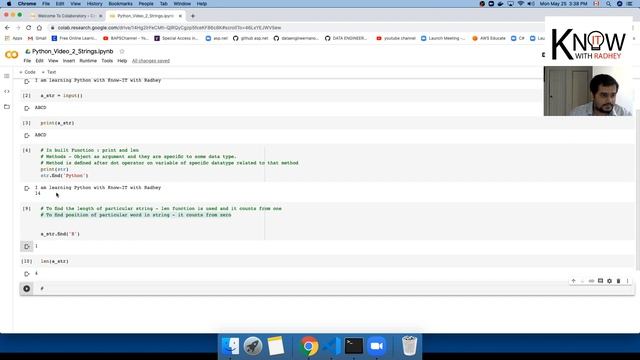Click the str.find('Python') line in cell 4
The width and height of the screenshot is (640, 360).
coord(64,176)
